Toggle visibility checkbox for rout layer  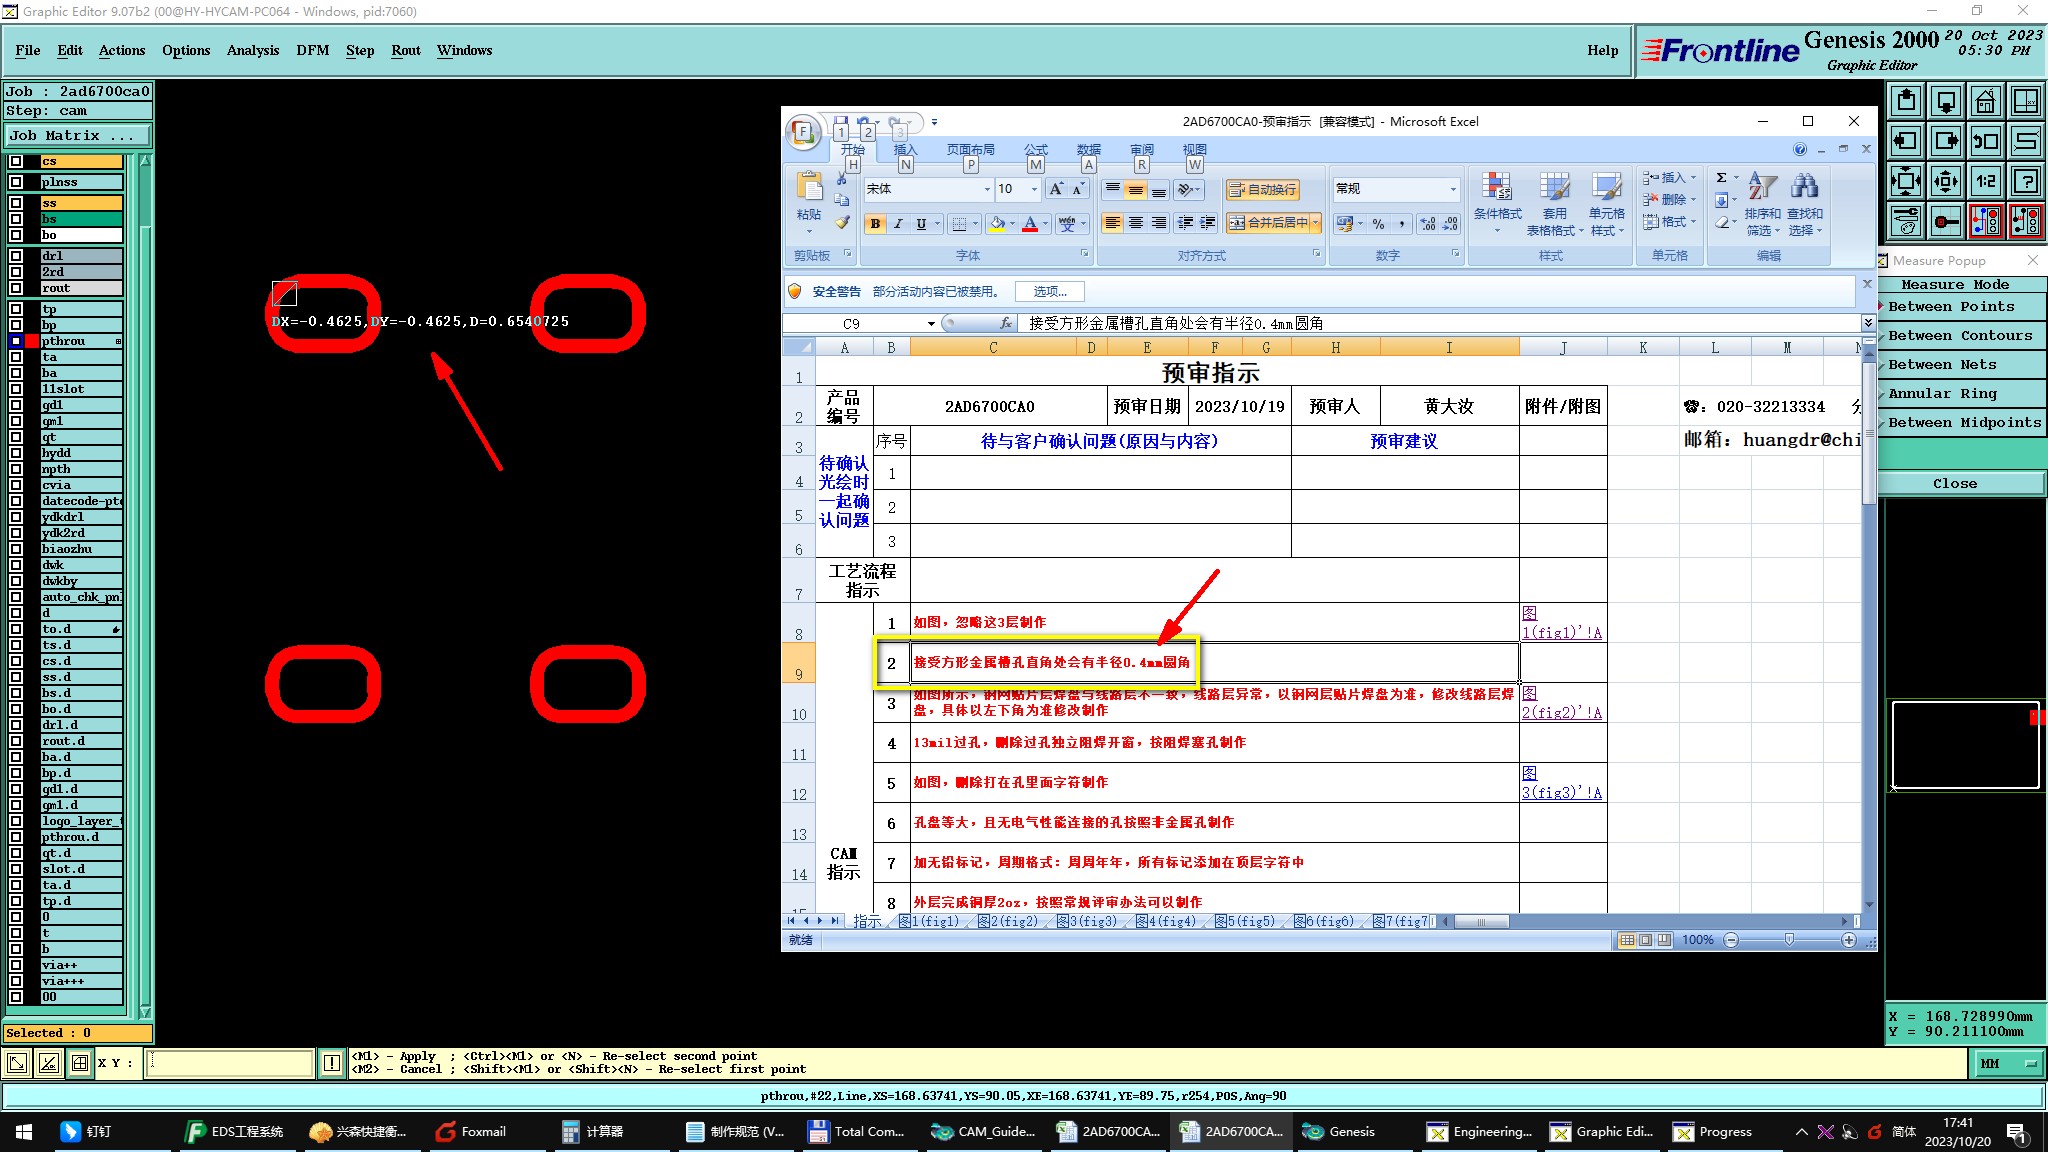coord(16,288)
